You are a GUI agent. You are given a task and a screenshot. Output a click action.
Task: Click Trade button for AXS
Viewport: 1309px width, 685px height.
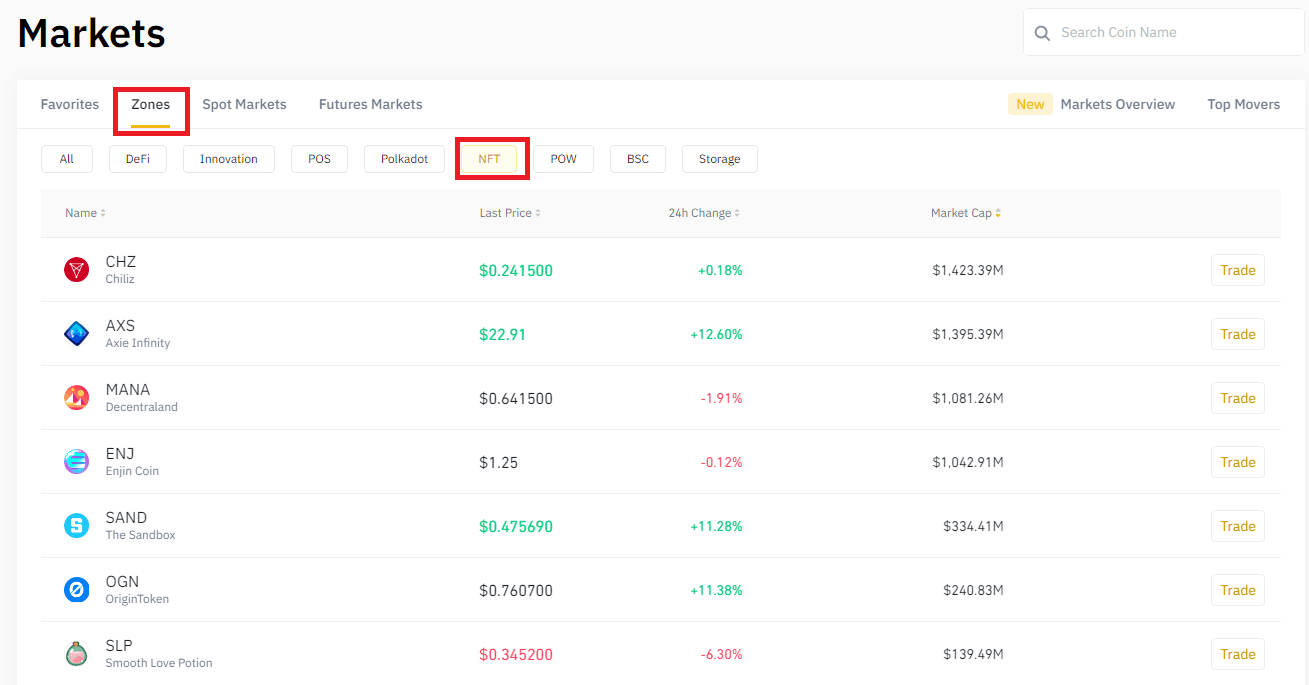tap(1238, 334)
